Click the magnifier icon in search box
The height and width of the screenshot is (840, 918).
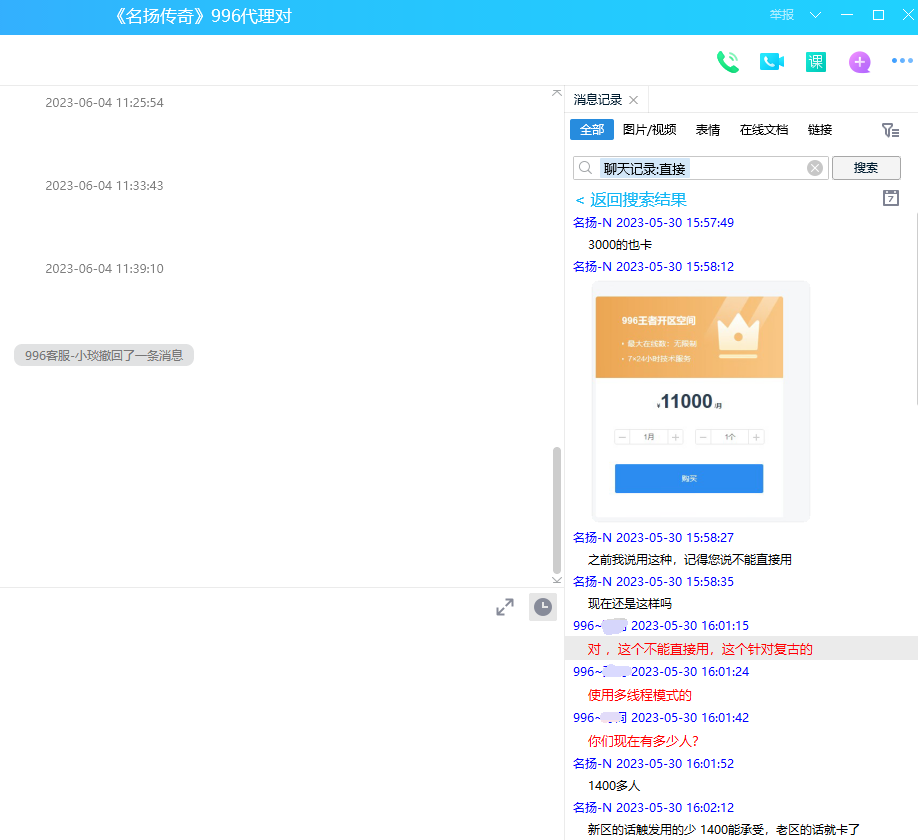pyautogui.click(x=585, y=169)
